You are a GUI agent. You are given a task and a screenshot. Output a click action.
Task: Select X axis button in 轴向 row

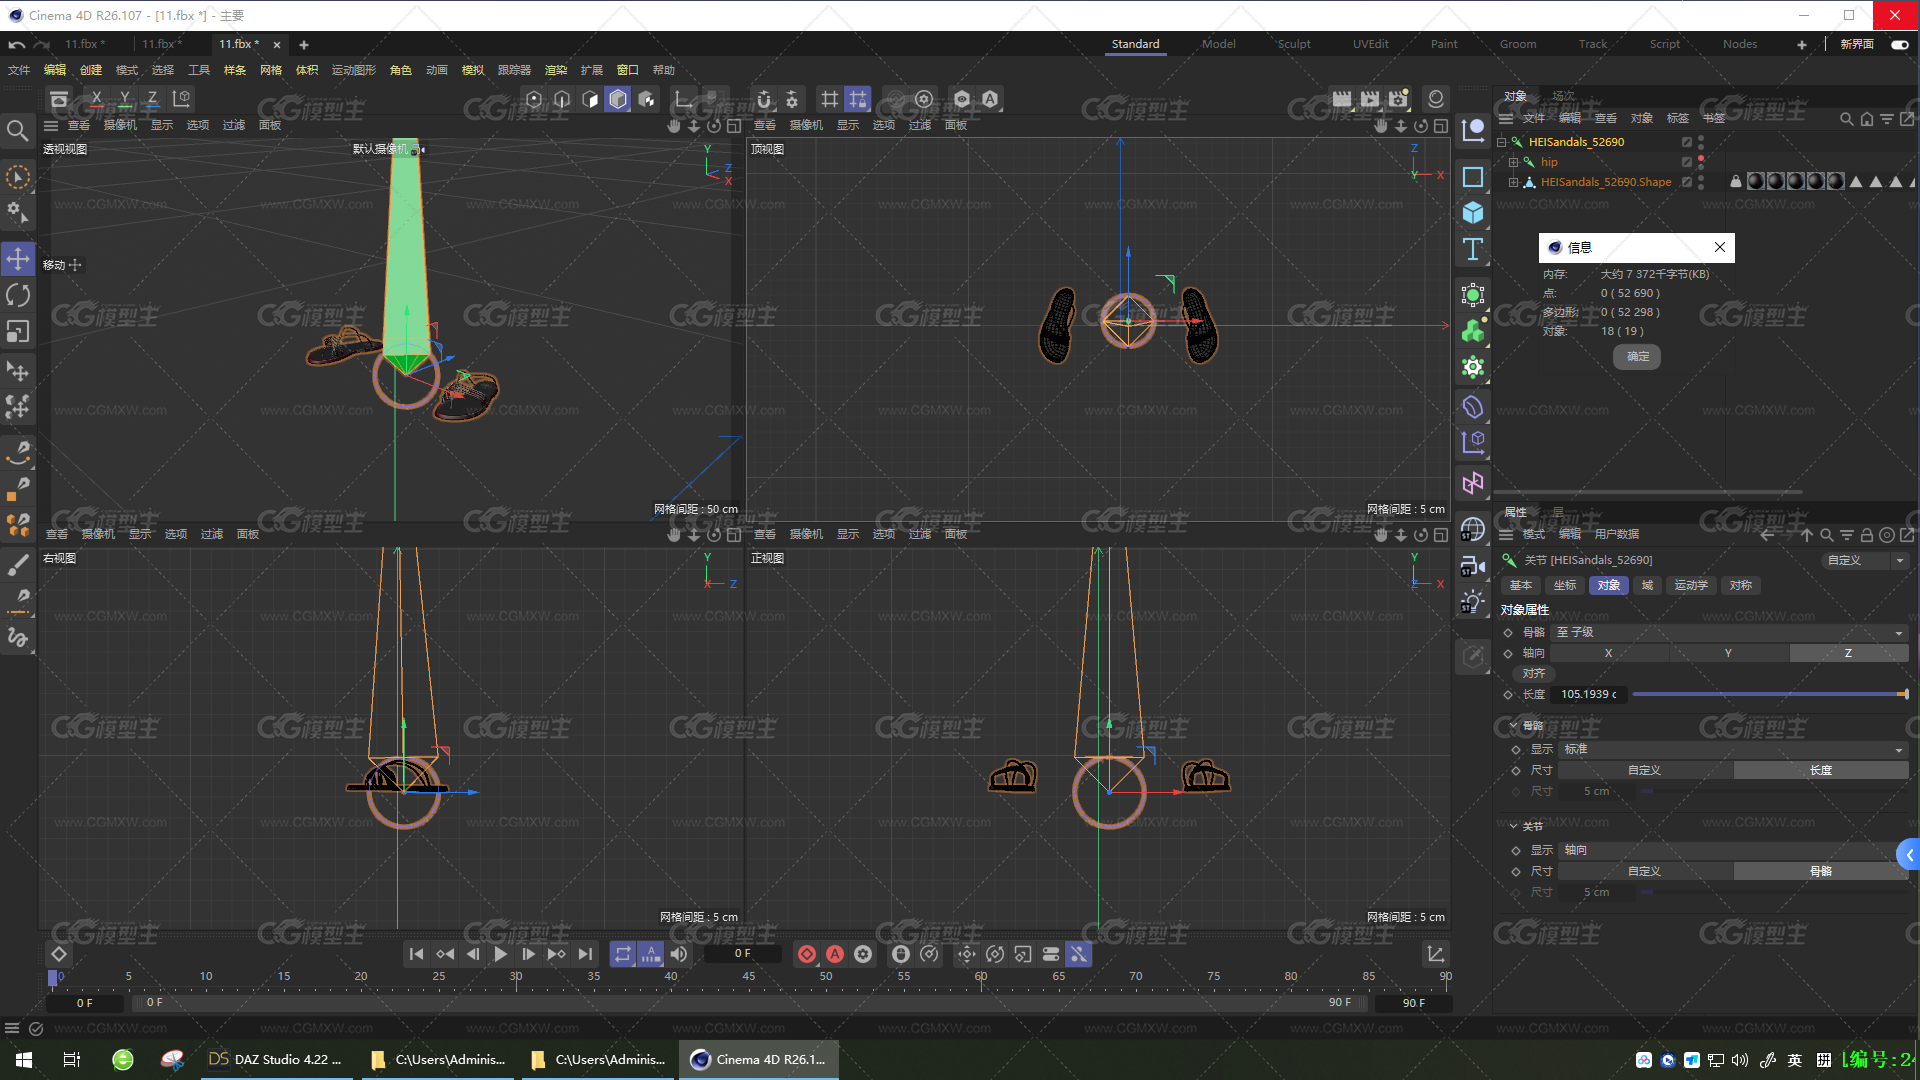pos(1608,653)
